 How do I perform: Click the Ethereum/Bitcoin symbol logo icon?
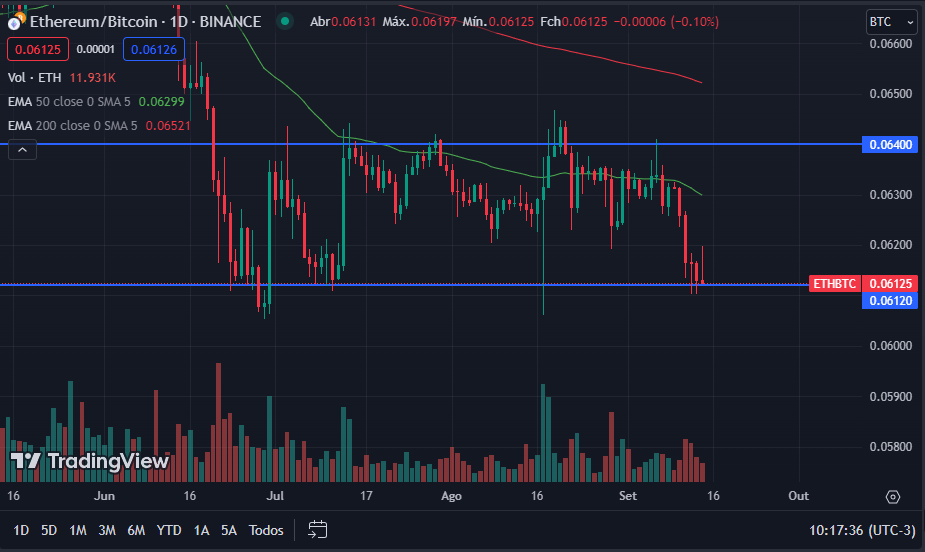pos(15,22)
